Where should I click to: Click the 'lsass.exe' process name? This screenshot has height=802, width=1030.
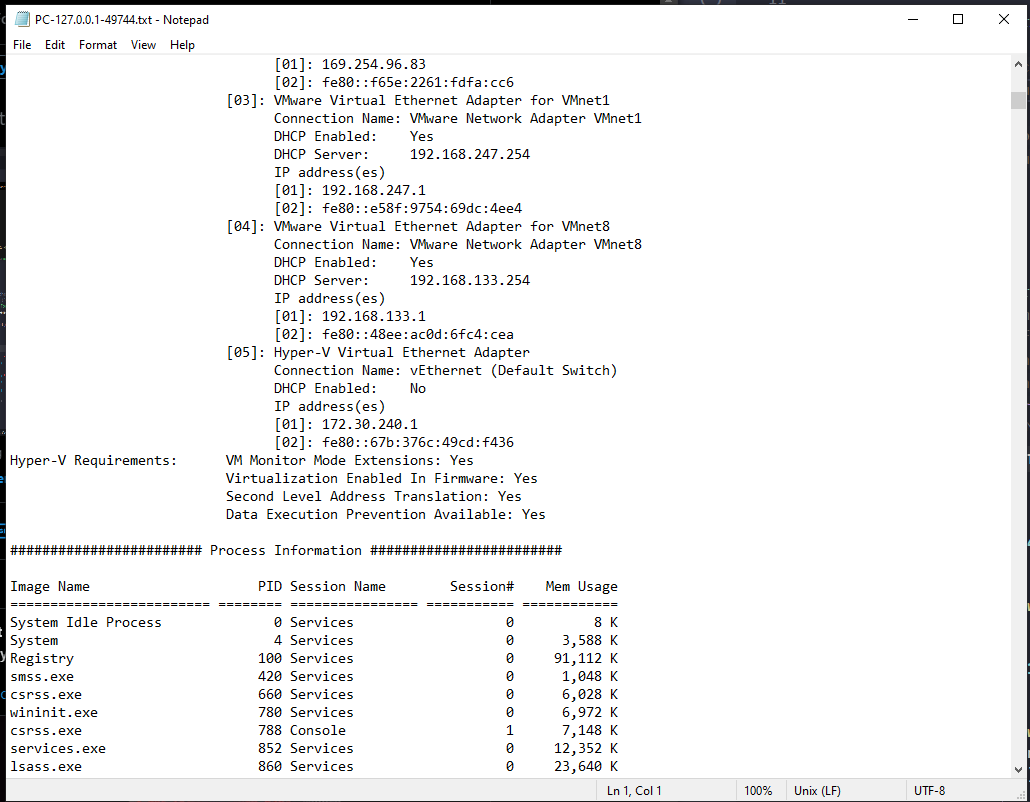click(x=46, y=767)
